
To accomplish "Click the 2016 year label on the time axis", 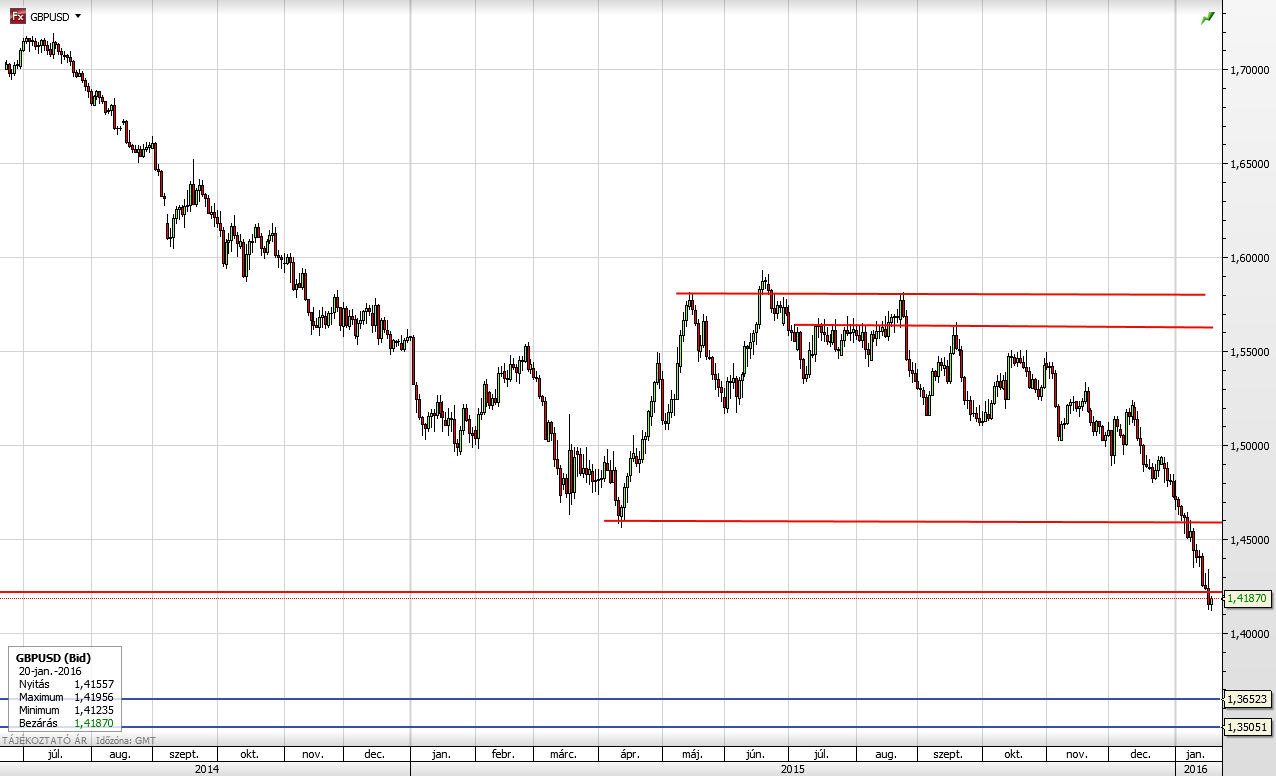I will (x=1196, y=769).
